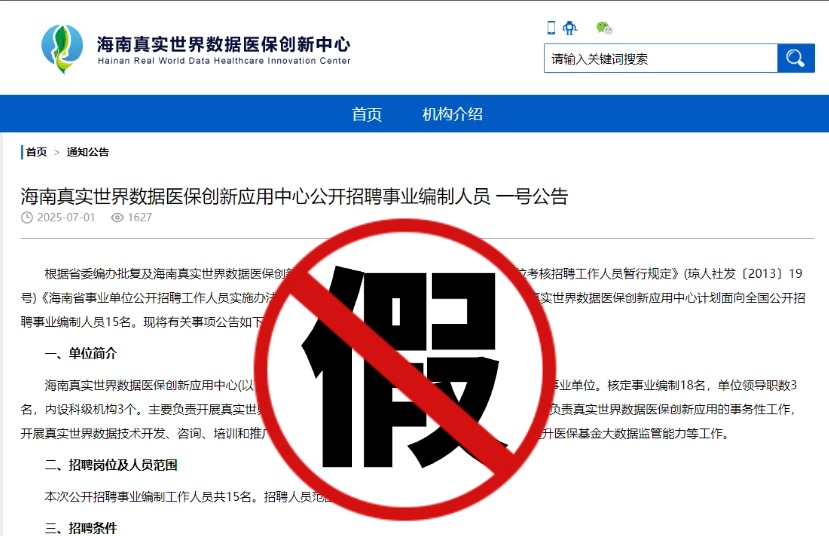This screenshot has width=829, height=536.
Task: Click the red prohibition '假' stamp
Action: pyautogui.click(x=404, y=370)
